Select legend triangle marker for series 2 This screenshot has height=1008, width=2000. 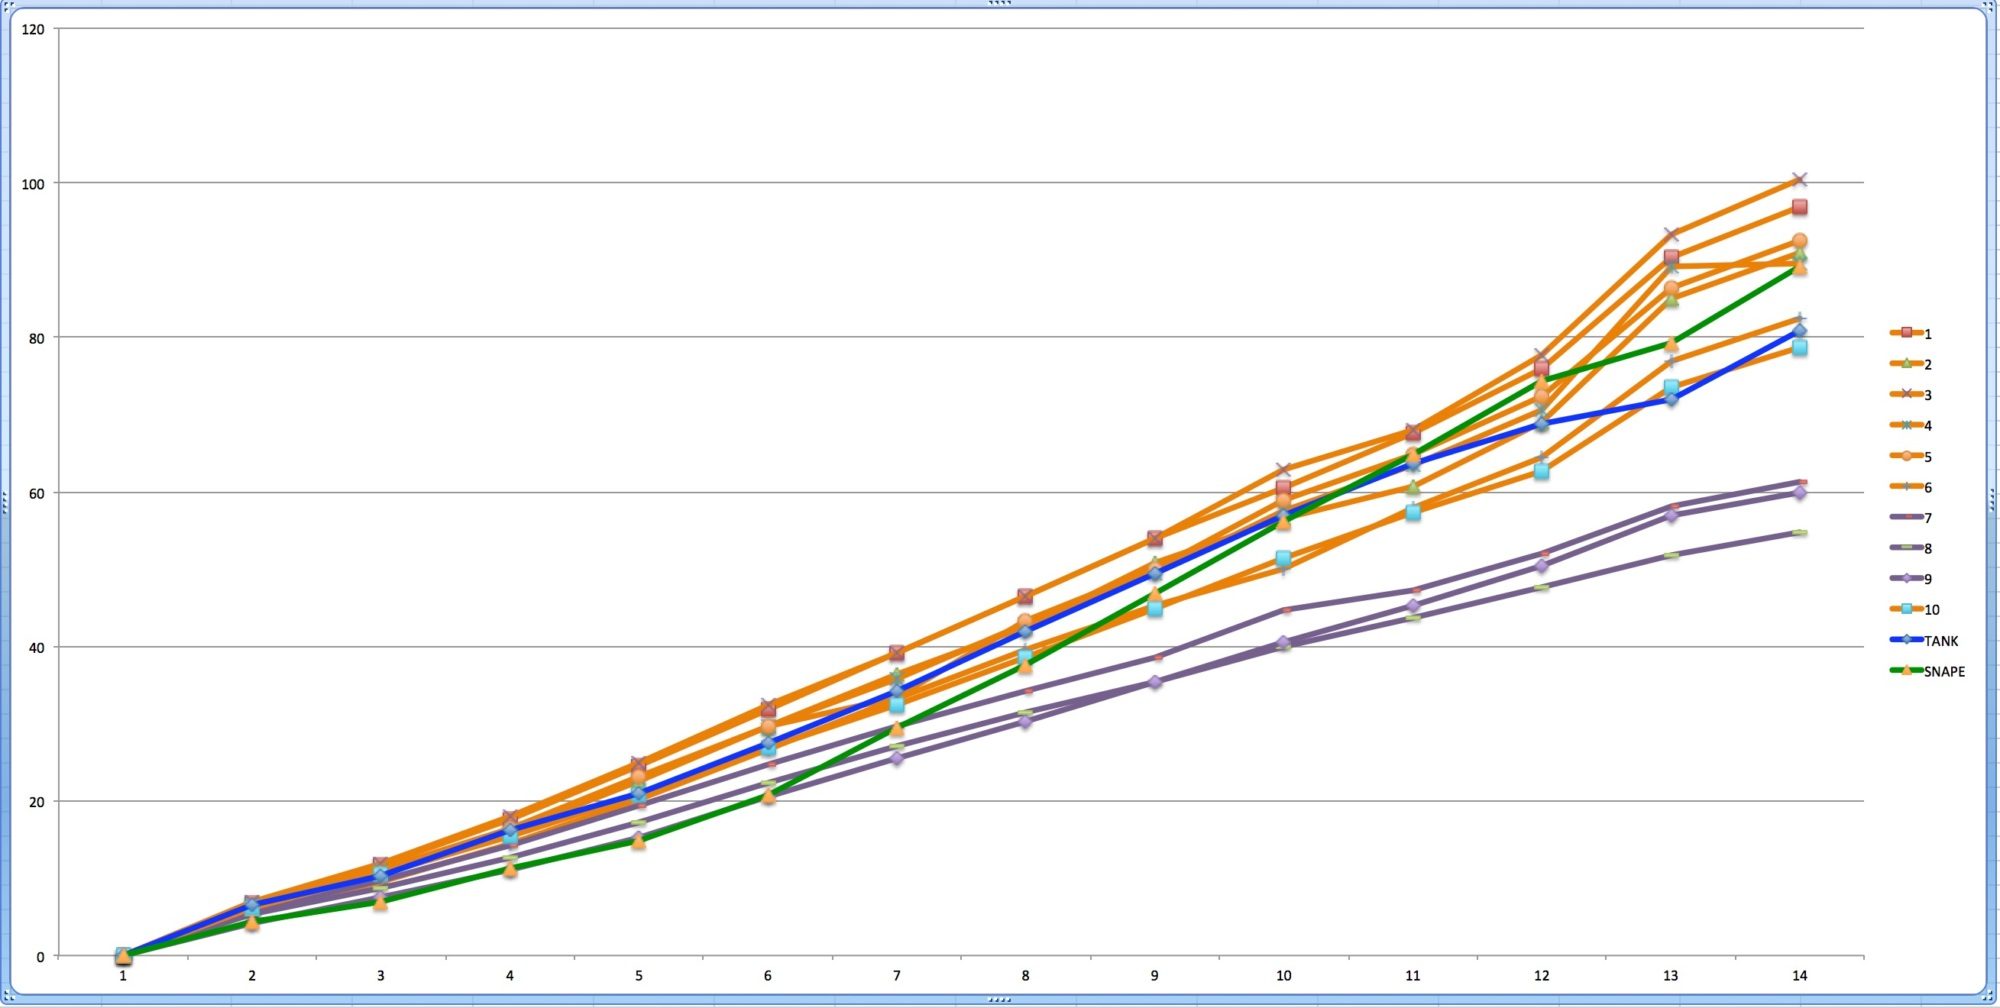click(1906, 364)
